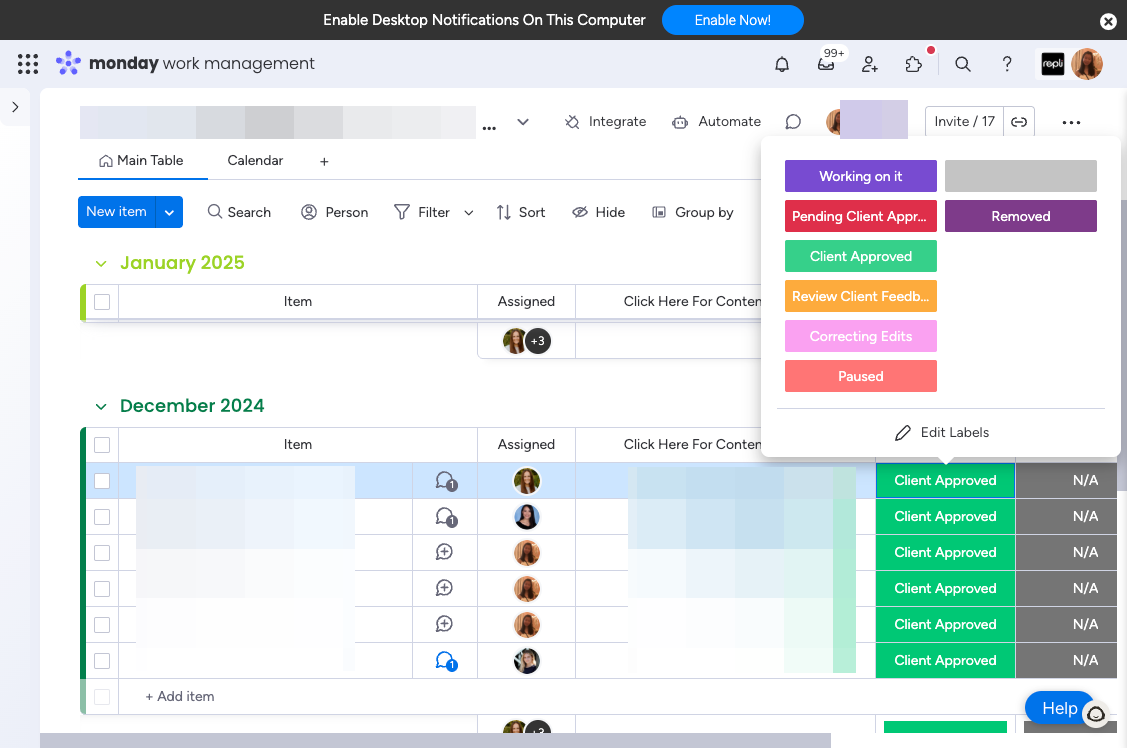Click the horizontal scrollbar at bottom
The height and width of the screenshot is (748, 1127).
click(x=436, y=740)
